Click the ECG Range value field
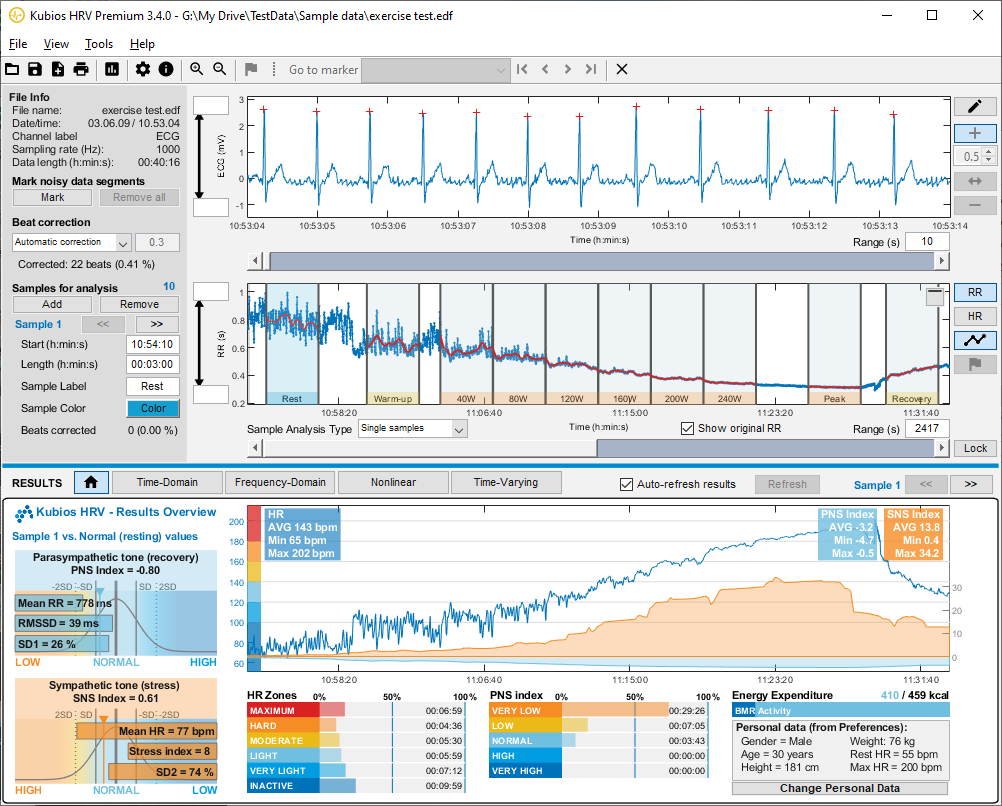The height and width of the screenshot is (806, 1002). [927, 242]
